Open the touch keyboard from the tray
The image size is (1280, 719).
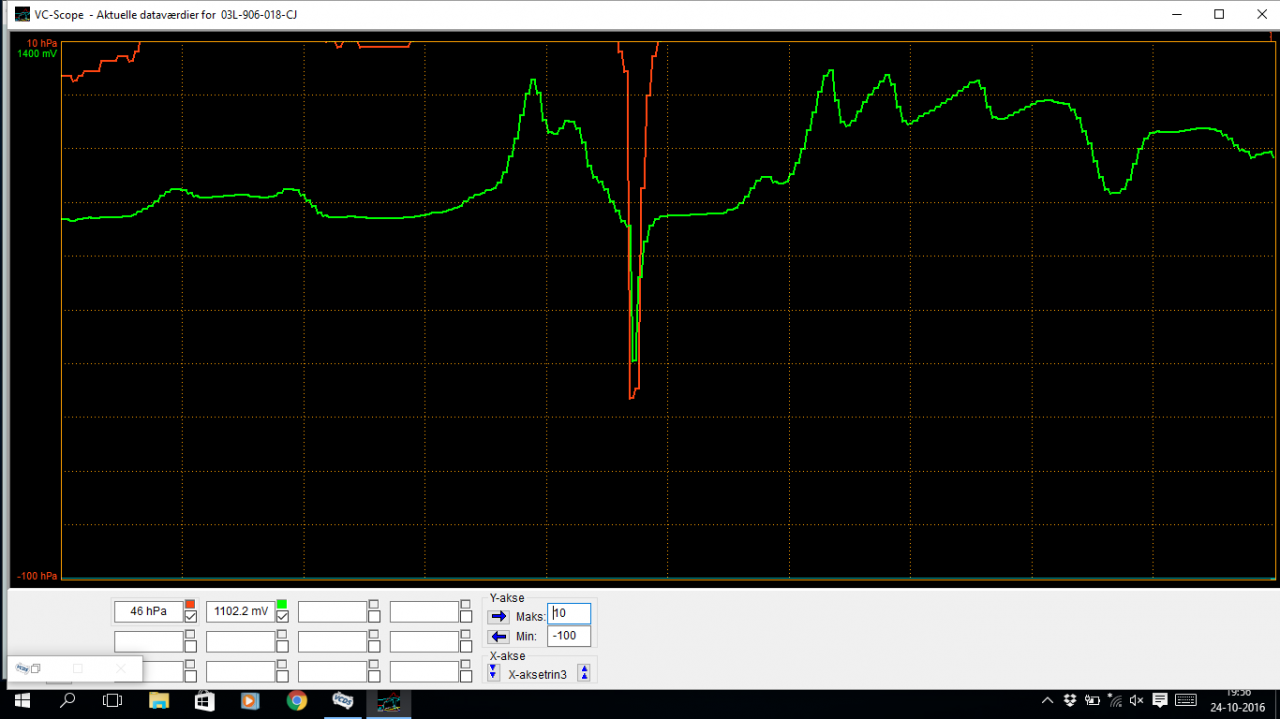click(1185, 700)
